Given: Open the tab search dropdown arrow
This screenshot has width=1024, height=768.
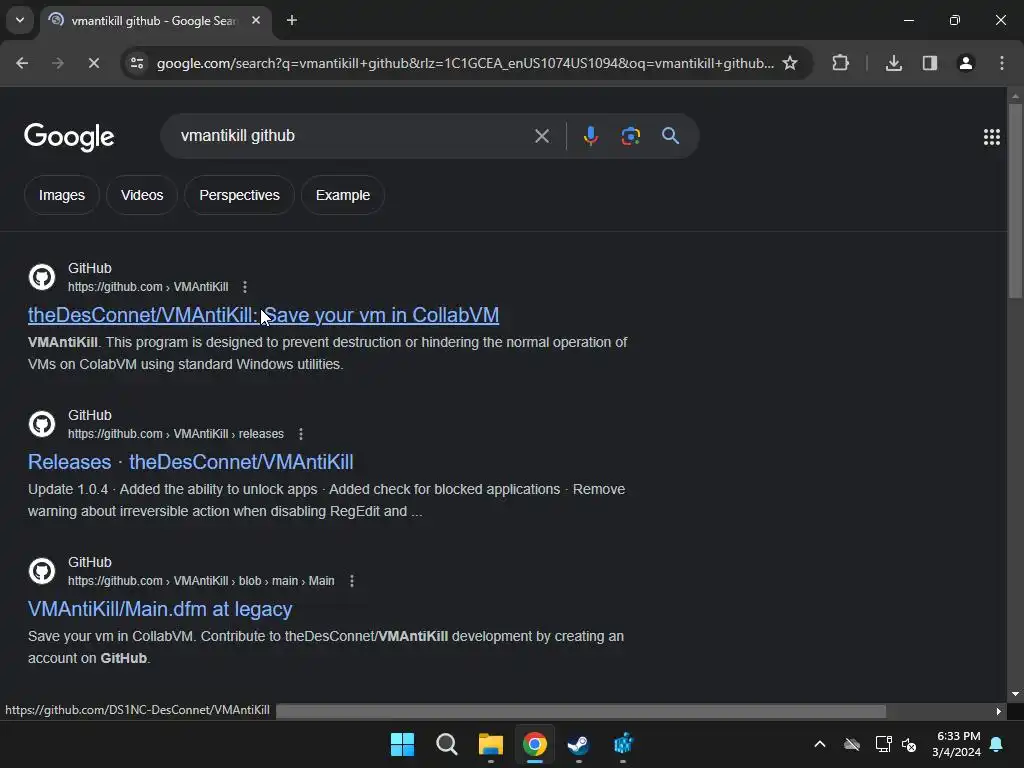Looking at the screenshot, I should pos(20,20).
